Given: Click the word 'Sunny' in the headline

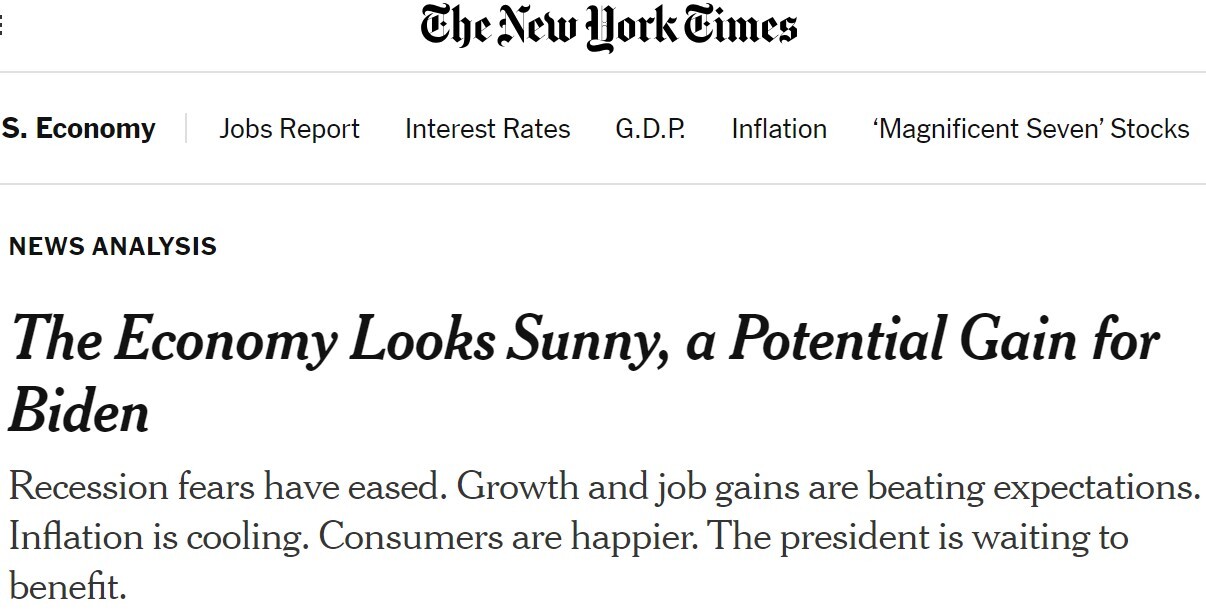Looking at the screenshot, I should (589, 341).
